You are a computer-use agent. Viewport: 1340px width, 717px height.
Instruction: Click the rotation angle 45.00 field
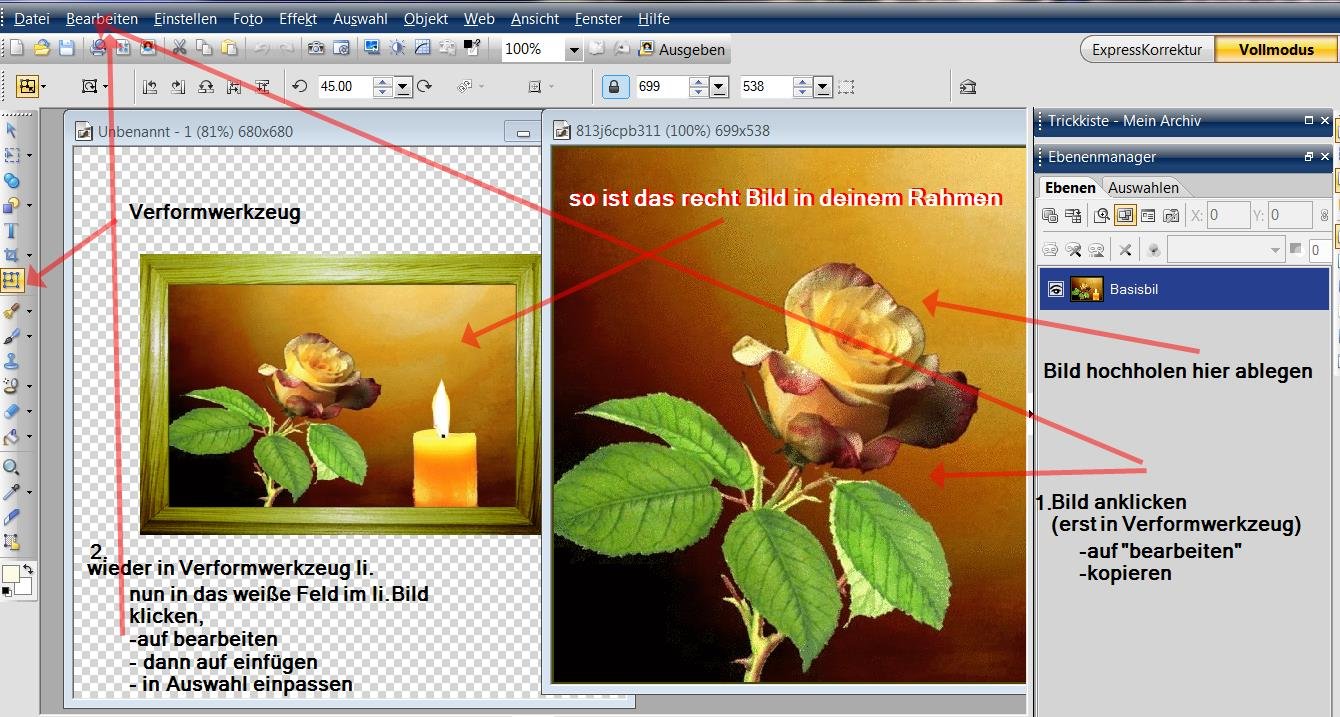(x=344, y=87)
